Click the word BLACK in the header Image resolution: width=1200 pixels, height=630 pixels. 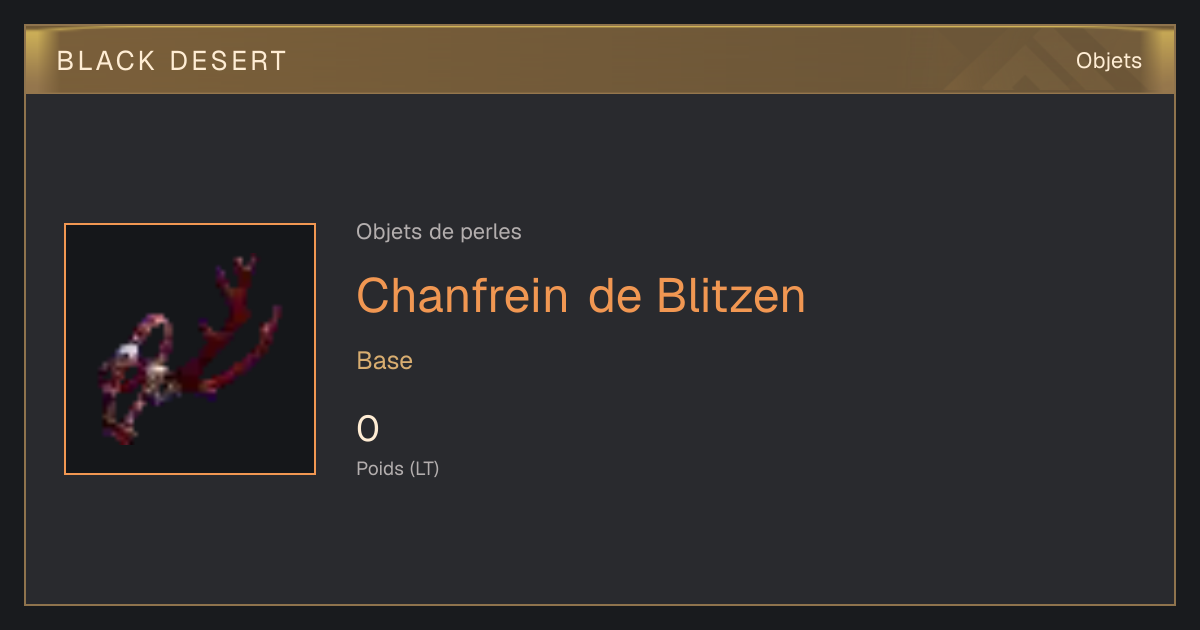(107, 61)
